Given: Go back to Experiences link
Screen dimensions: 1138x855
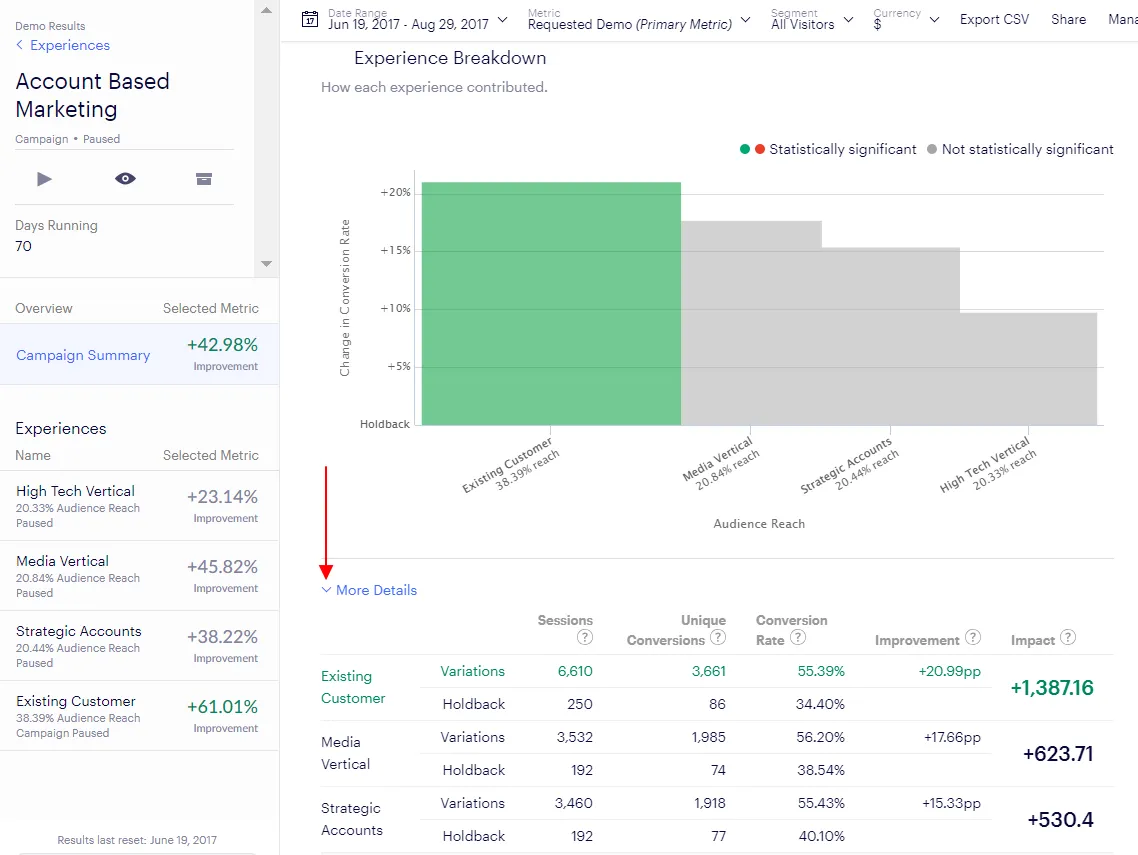Looking at the screenshot, I should tap(70, 45).
